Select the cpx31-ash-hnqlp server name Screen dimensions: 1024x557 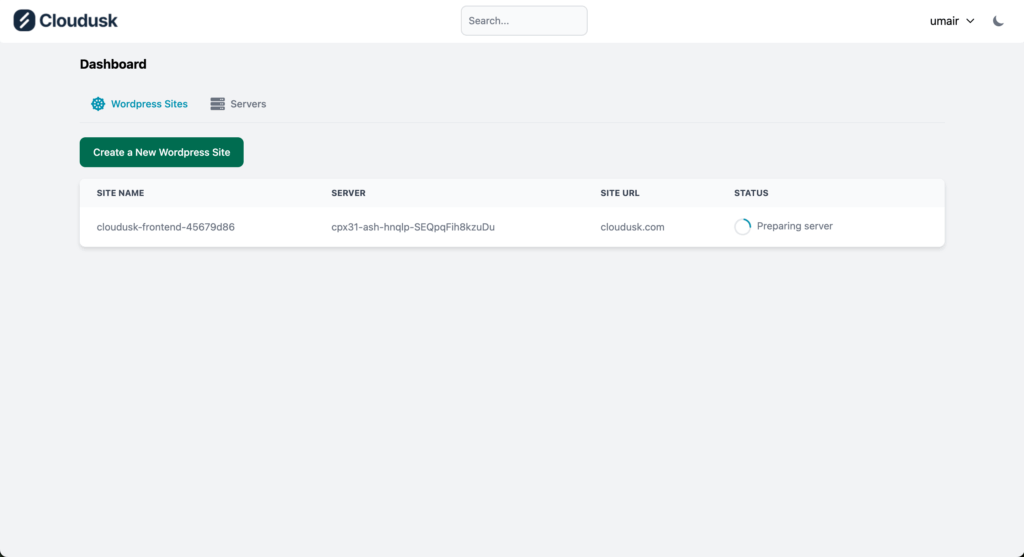[x=413, y=227]
